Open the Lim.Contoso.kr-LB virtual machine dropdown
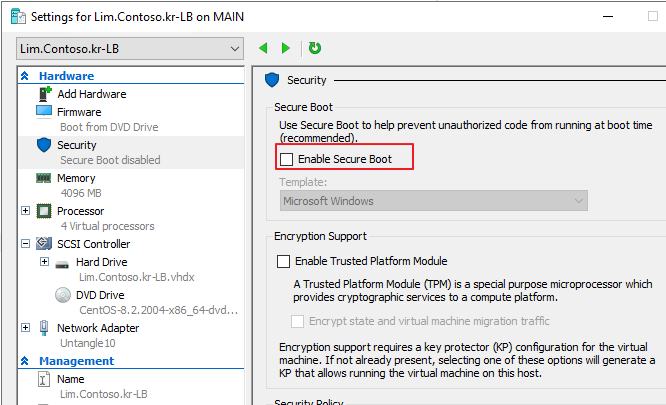This screenshot has height=405, width=666. pyautogui.click(x=130, y=49)
